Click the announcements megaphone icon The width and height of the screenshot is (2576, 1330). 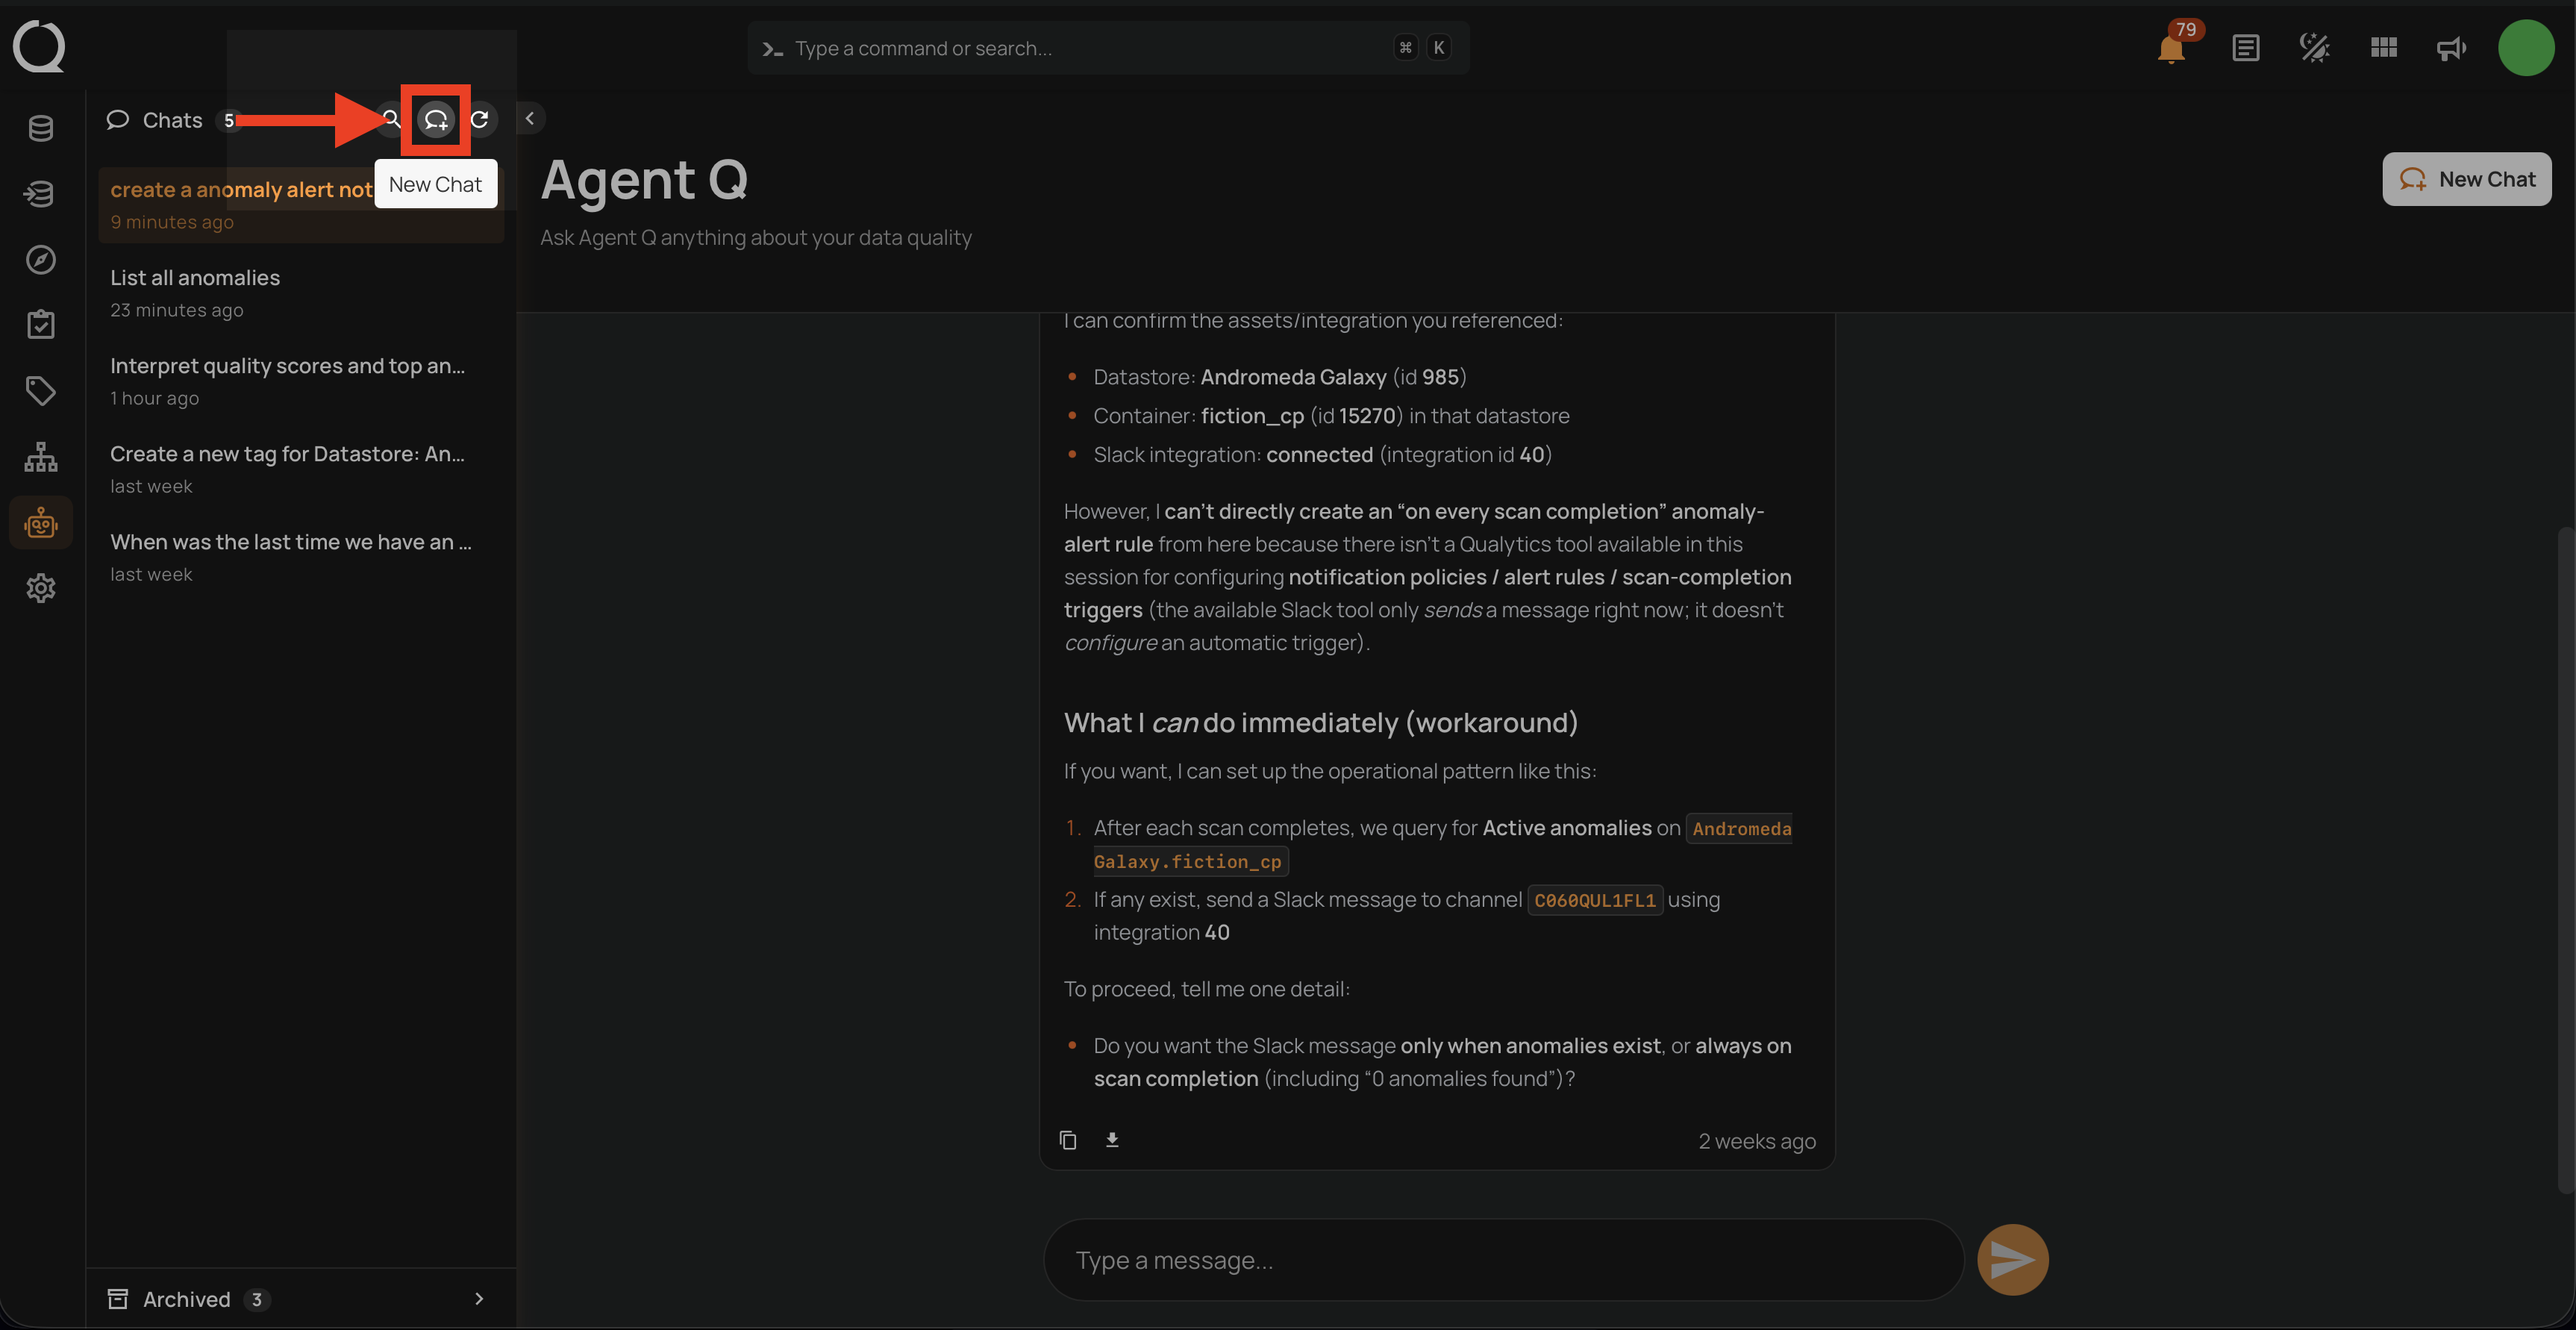pyautogui.click(x=2450, y=47)
